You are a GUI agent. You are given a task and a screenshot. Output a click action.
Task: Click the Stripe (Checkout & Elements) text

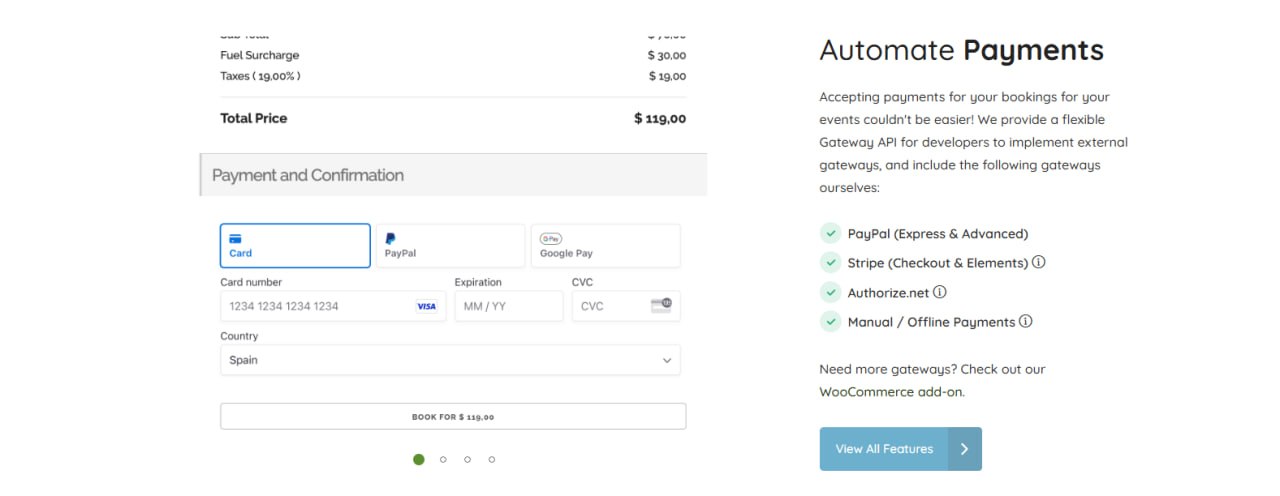tap(938, 263)
